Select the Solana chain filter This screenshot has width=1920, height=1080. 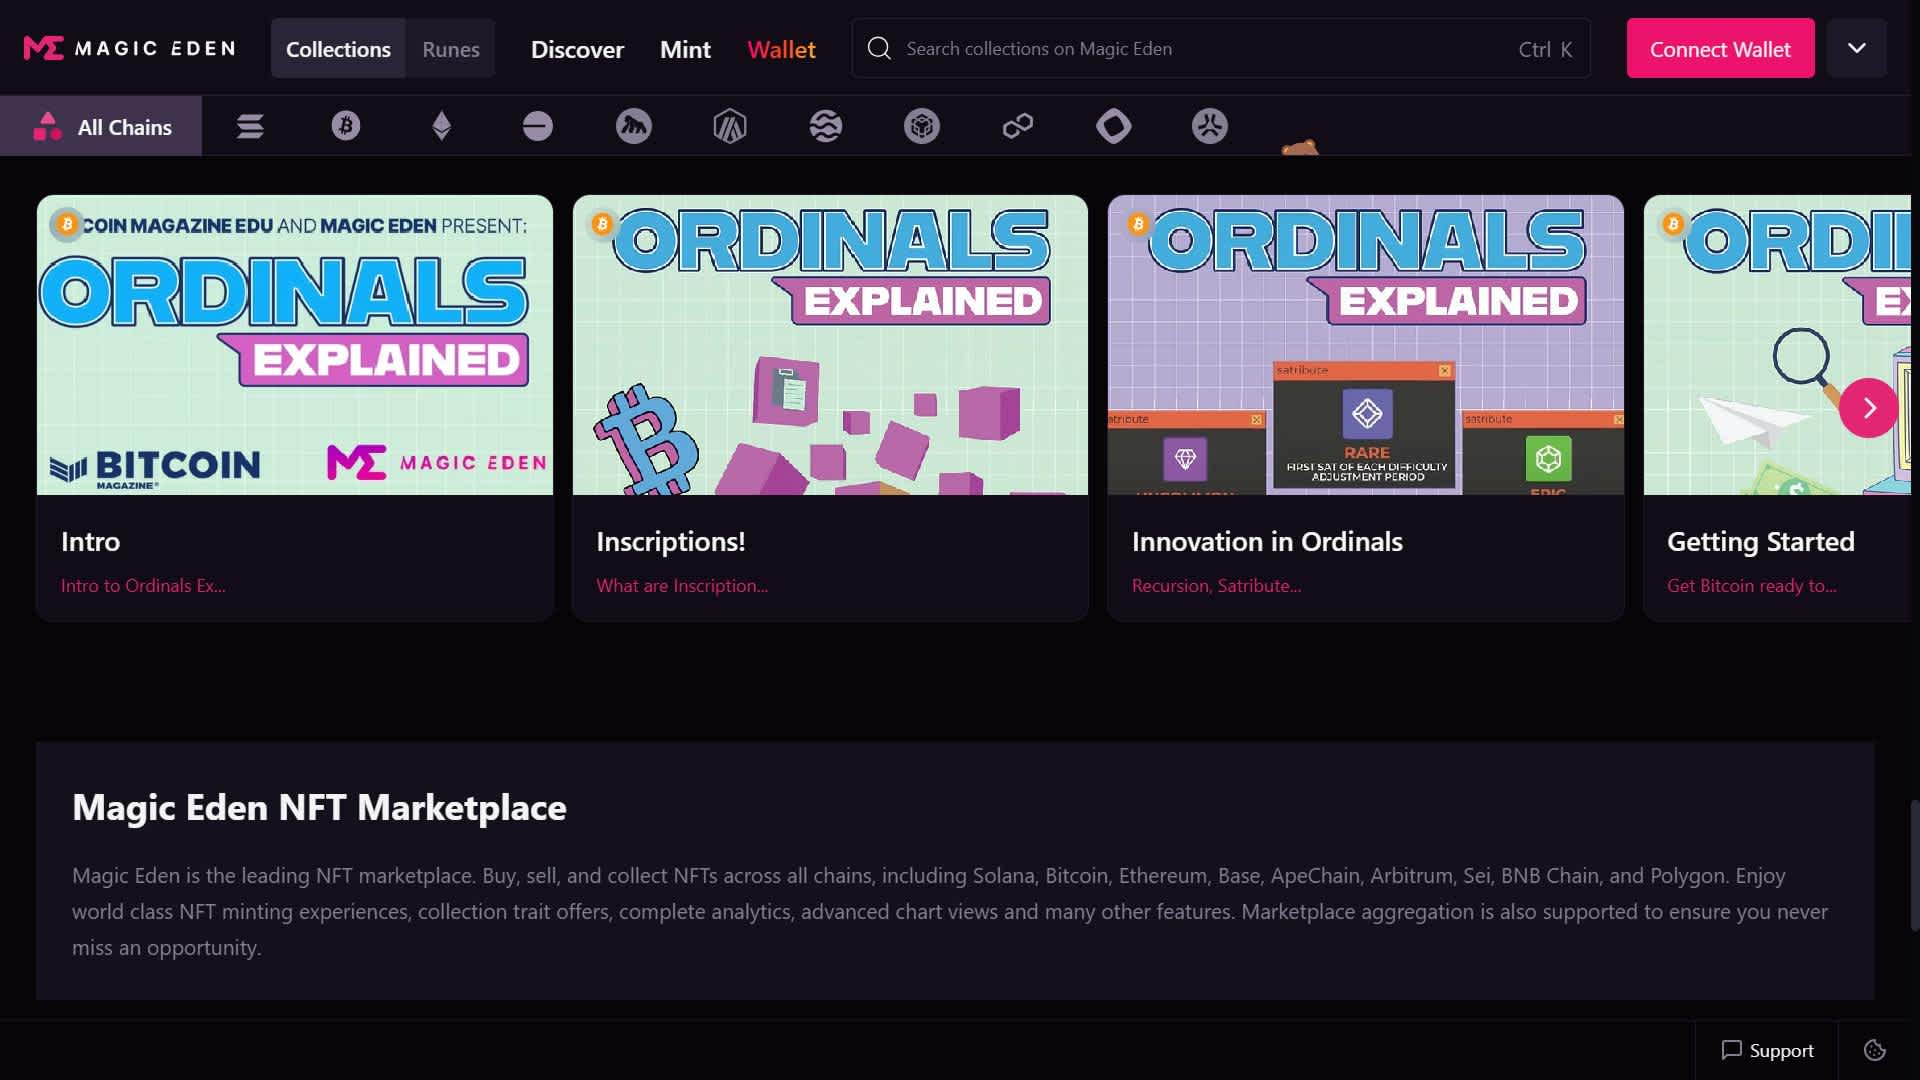[249, 126]
